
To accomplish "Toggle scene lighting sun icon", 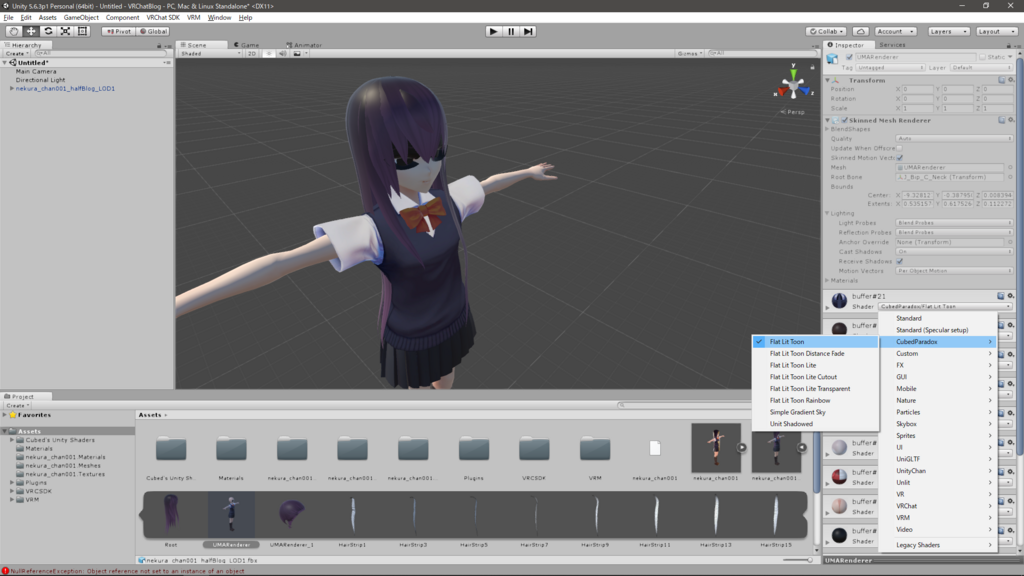I will [x=268, y=54].
